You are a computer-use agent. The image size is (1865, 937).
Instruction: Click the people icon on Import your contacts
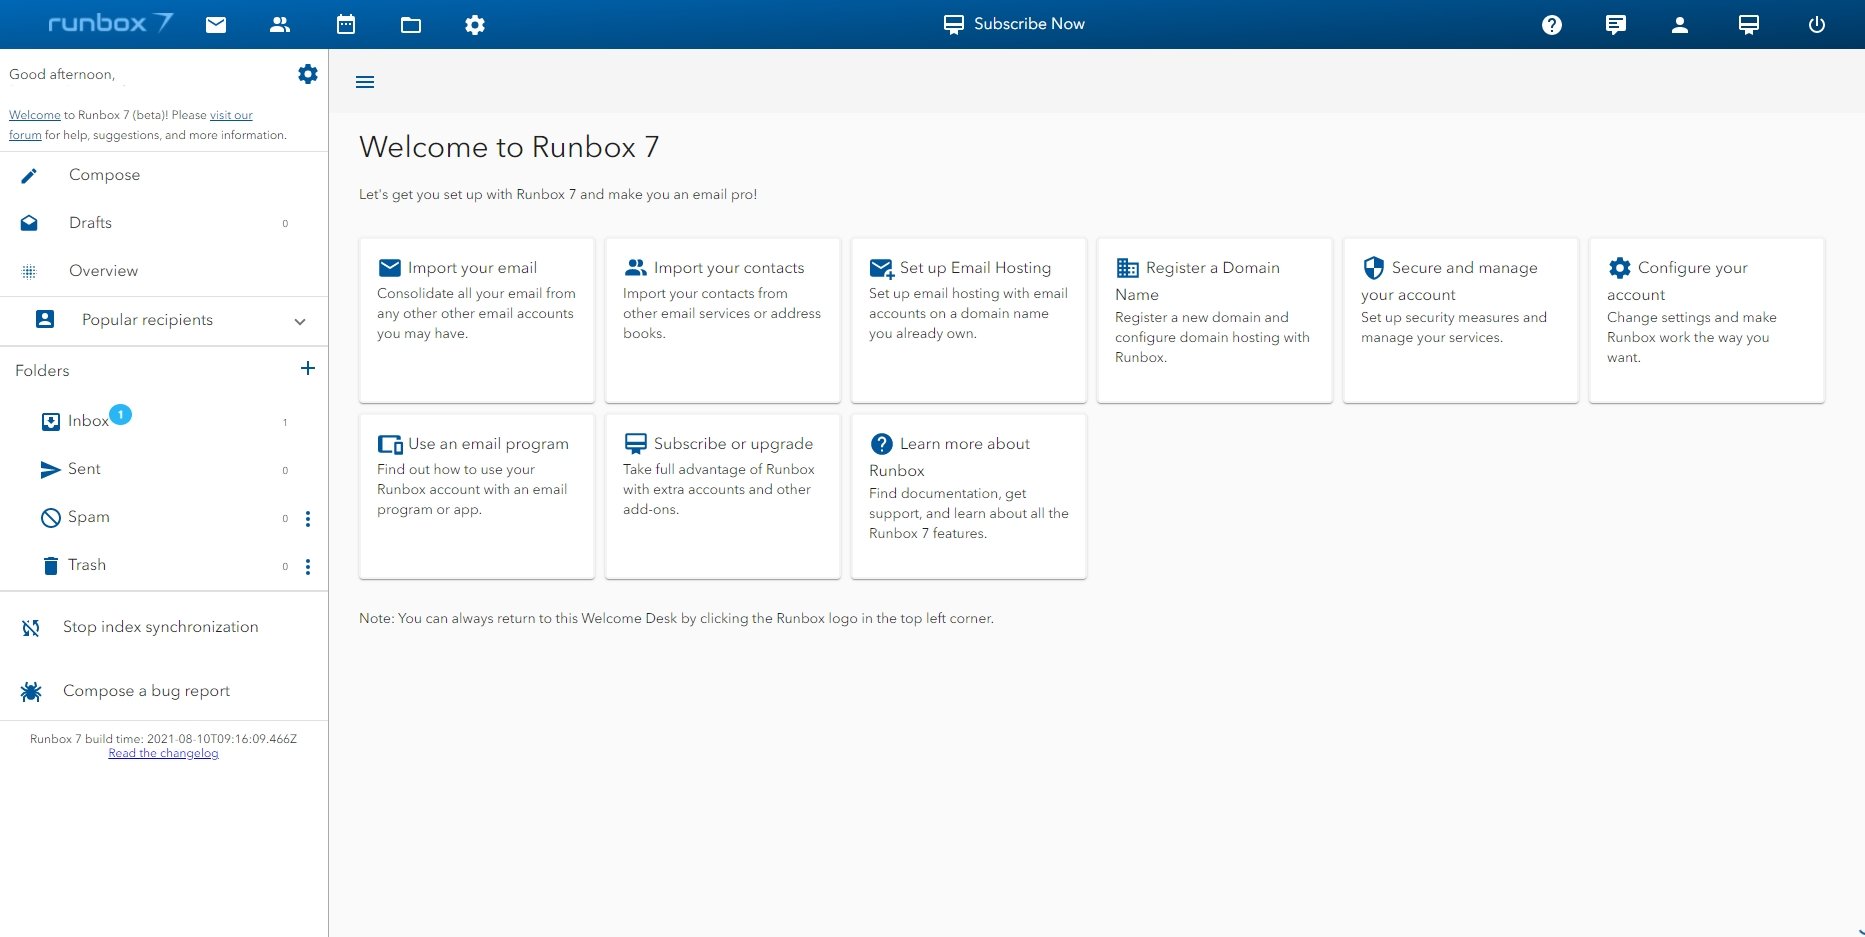636,268
